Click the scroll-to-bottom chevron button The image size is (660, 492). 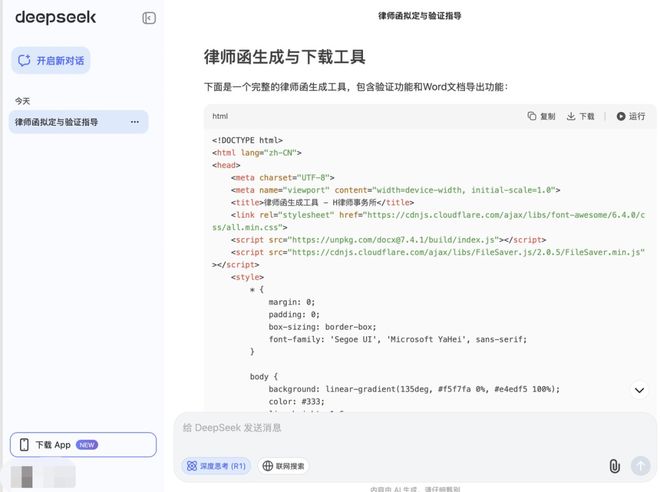pyautogui.click(x=639, y=390)
